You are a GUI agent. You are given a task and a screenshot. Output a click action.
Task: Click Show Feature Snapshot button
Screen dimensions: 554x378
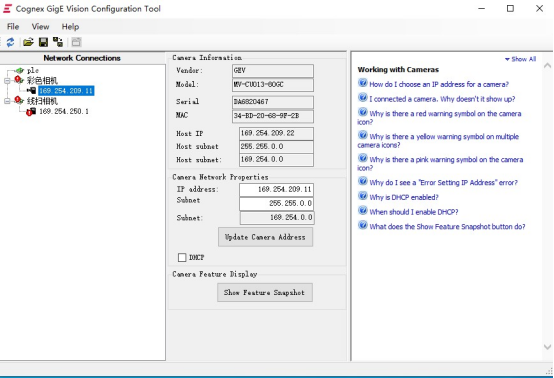pos(265,293)
